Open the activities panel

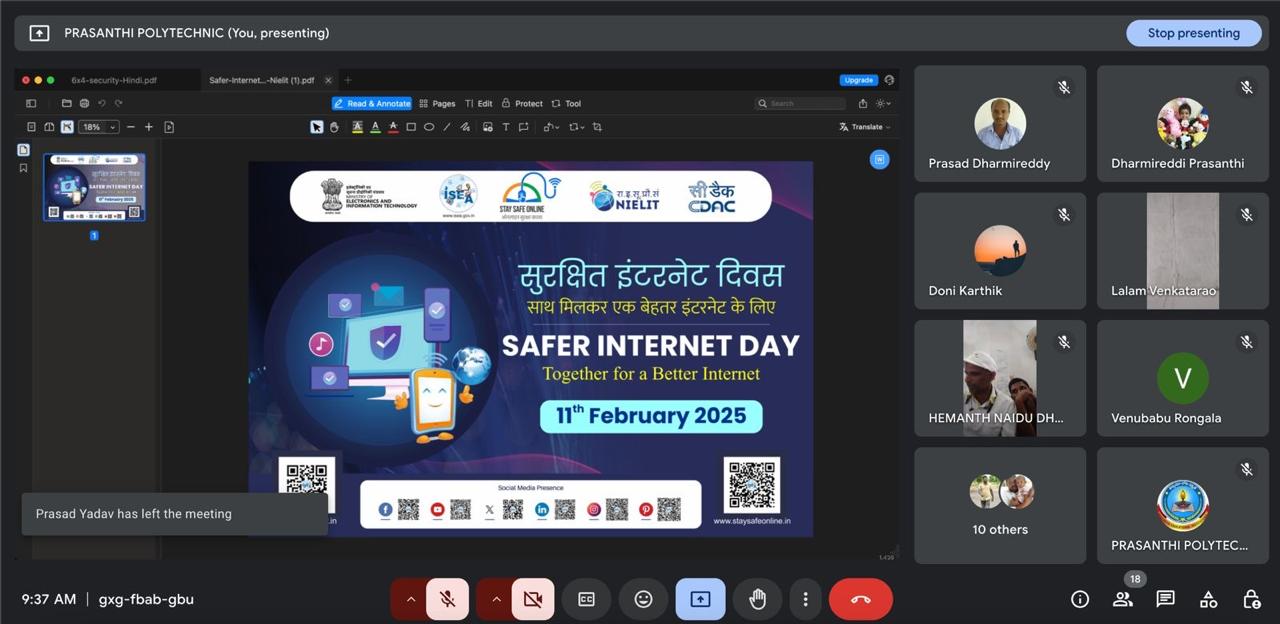(x=1208, y=599)
